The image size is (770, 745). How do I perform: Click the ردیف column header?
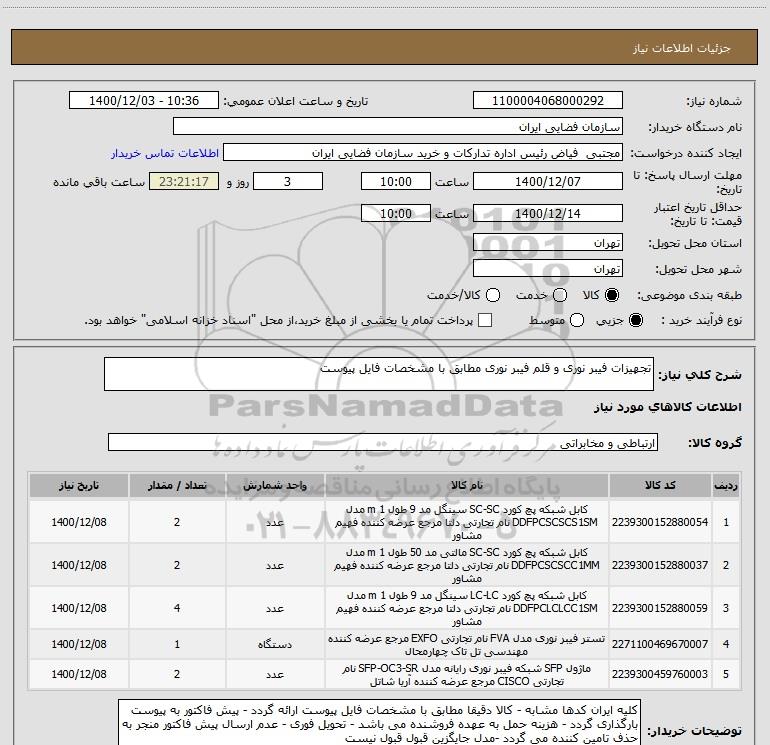(x=726, y=486)
